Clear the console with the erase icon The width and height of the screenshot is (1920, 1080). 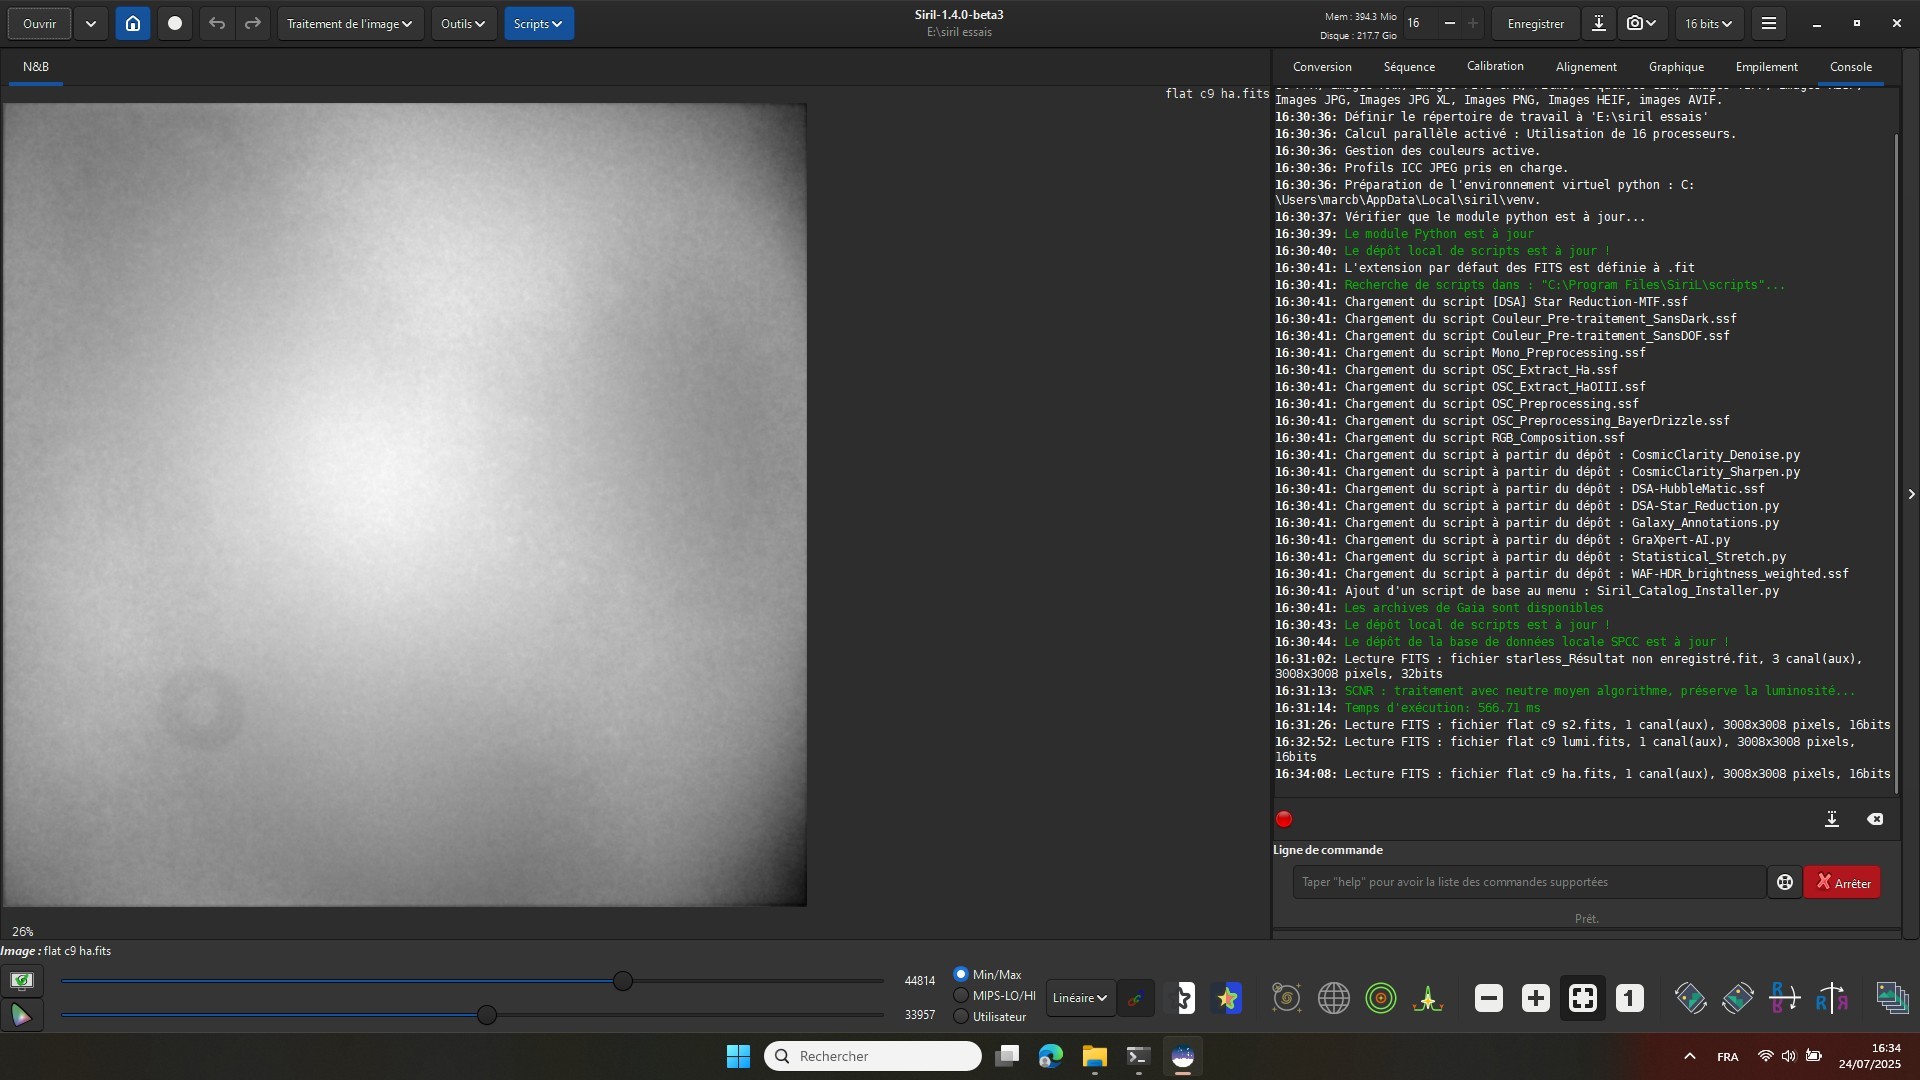1875,819
